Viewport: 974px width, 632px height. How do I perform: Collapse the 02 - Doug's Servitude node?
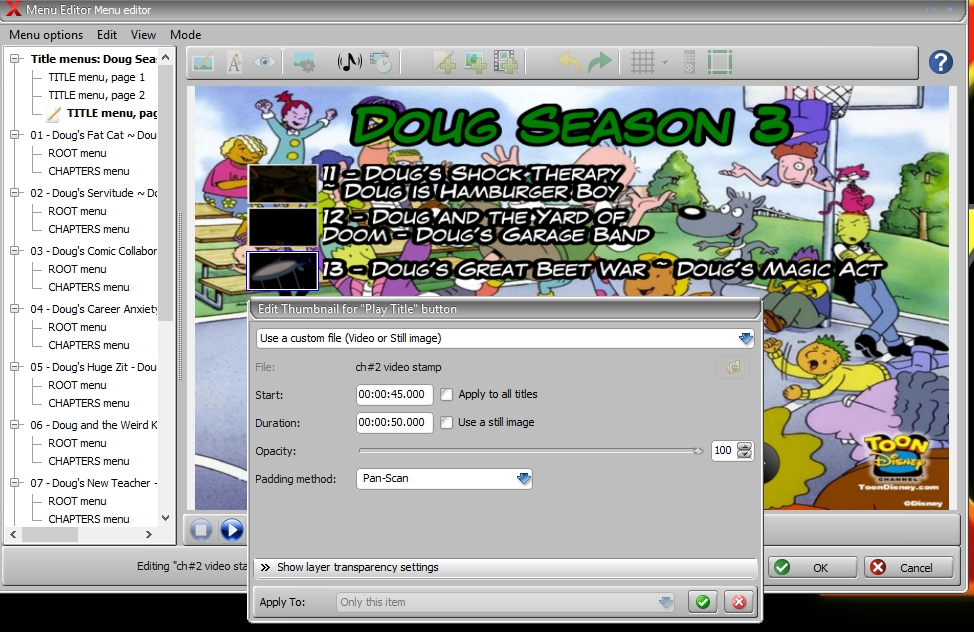[15, 193]
